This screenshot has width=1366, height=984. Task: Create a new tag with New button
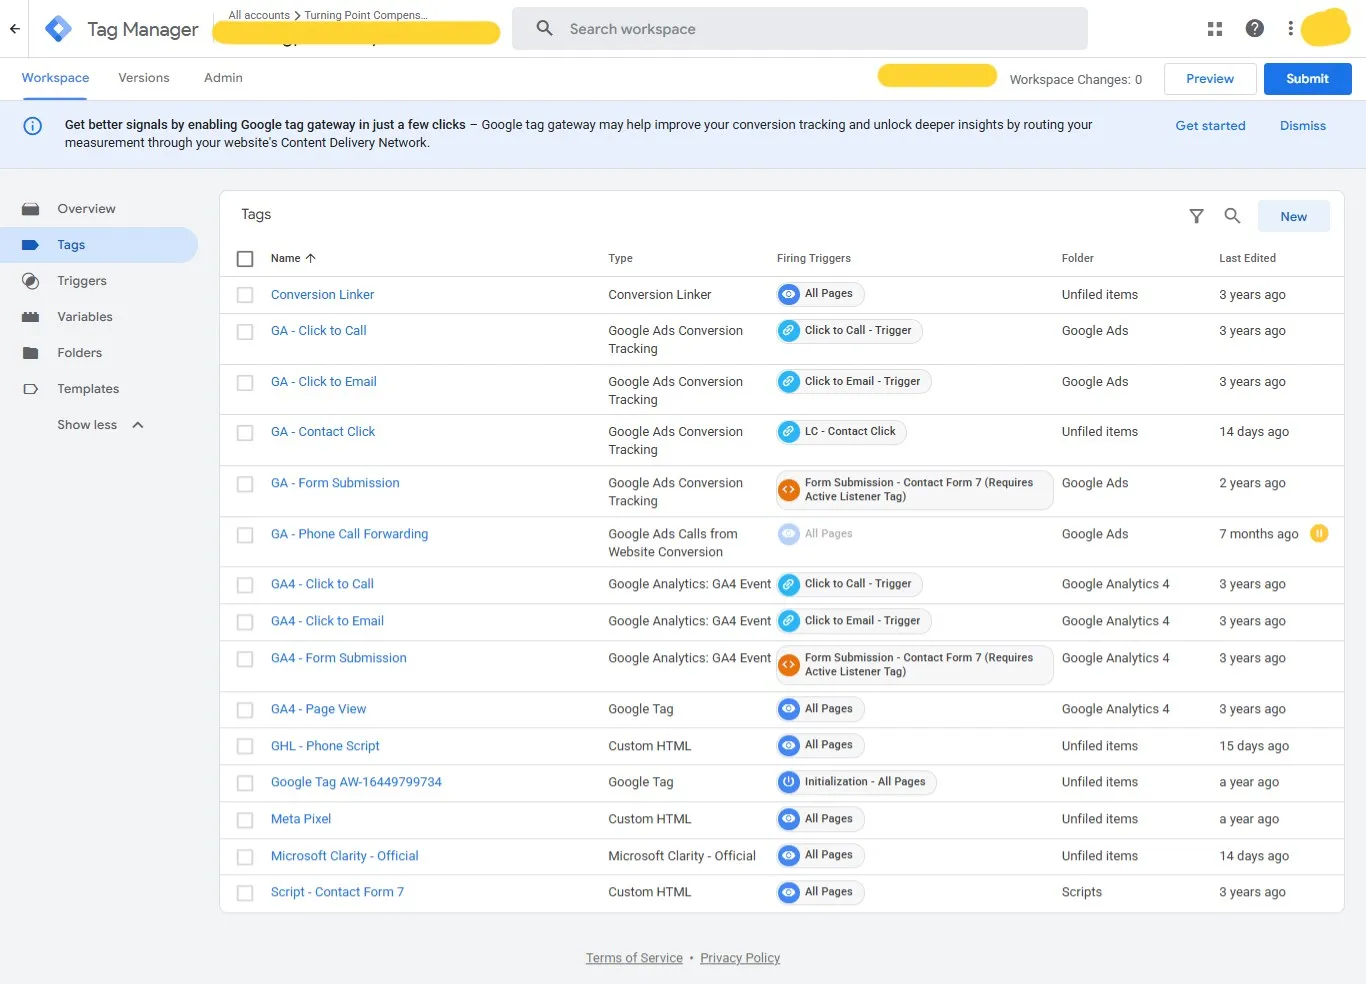coord(1293,216)
